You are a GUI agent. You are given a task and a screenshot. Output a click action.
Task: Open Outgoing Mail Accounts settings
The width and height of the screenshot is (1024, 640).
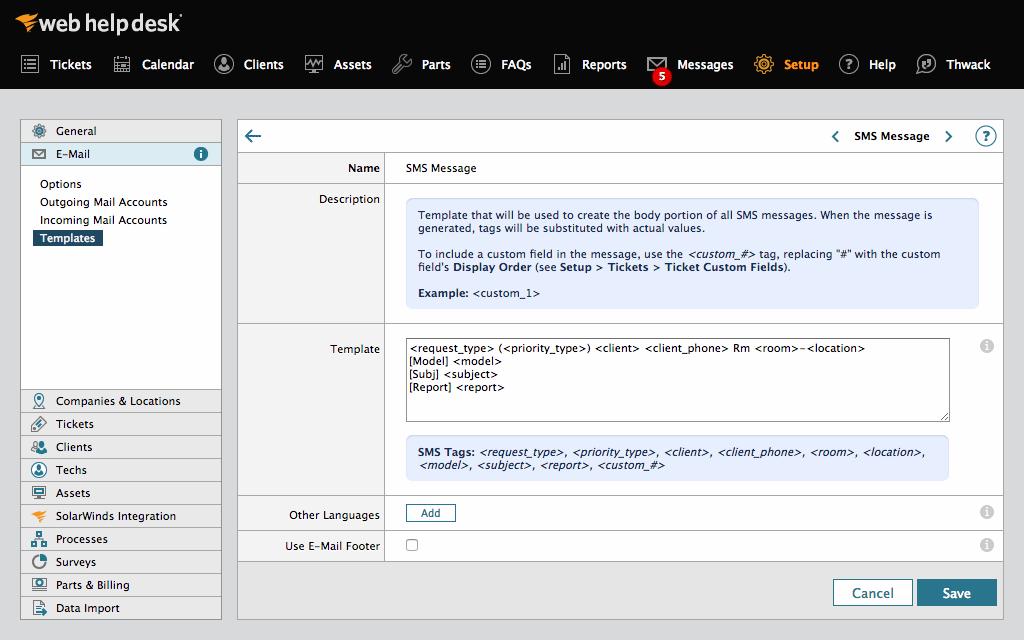(105, 201)
